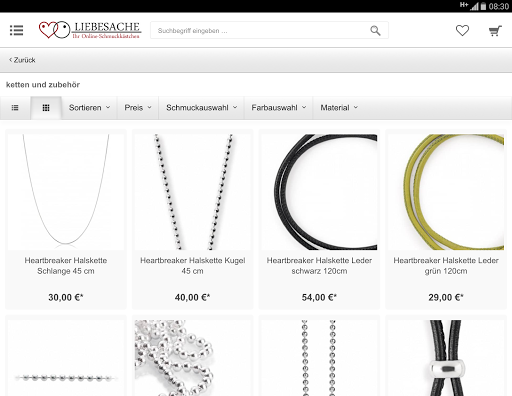Click the 30,00 € price
This screenshot has width=512, height=396.
(x=66, y=297)
